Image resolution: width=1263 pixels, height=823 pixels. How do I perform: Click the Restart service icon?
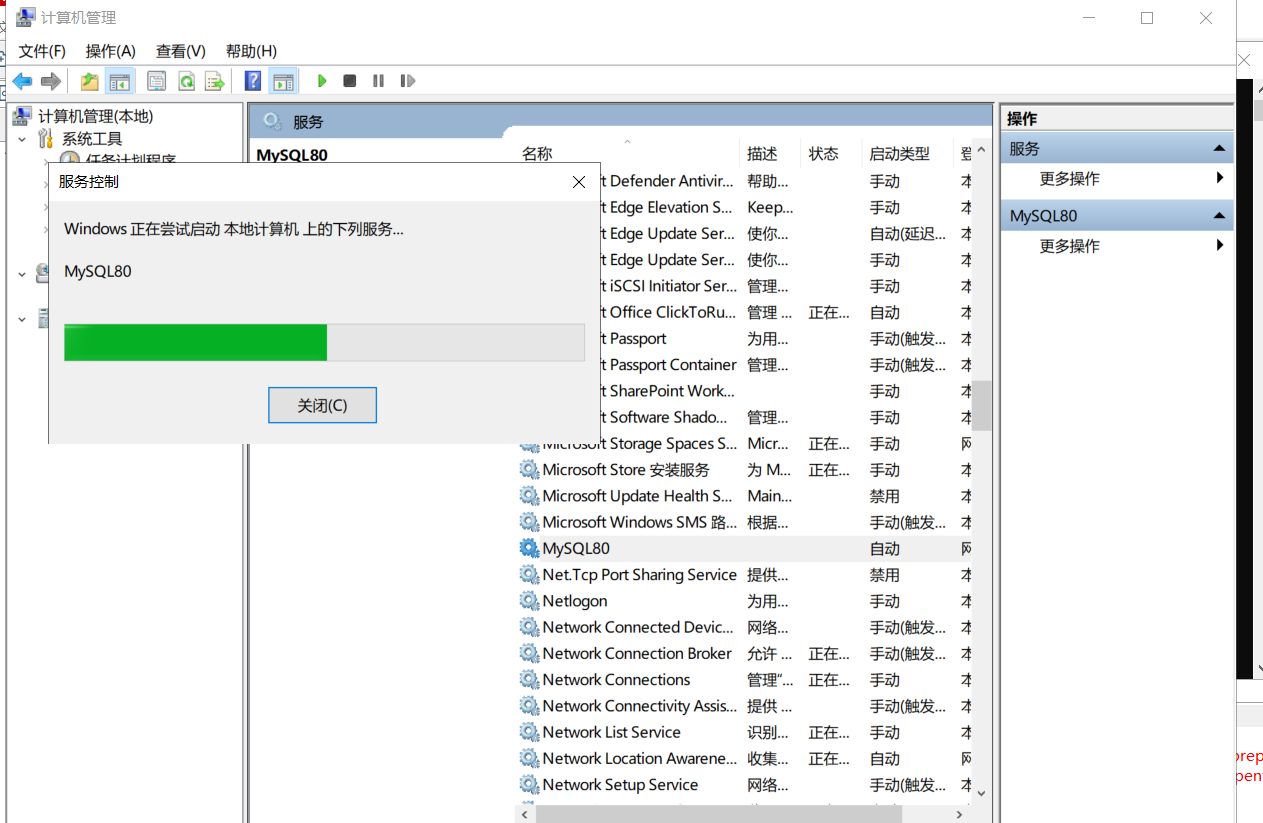[x=407, y=81]
